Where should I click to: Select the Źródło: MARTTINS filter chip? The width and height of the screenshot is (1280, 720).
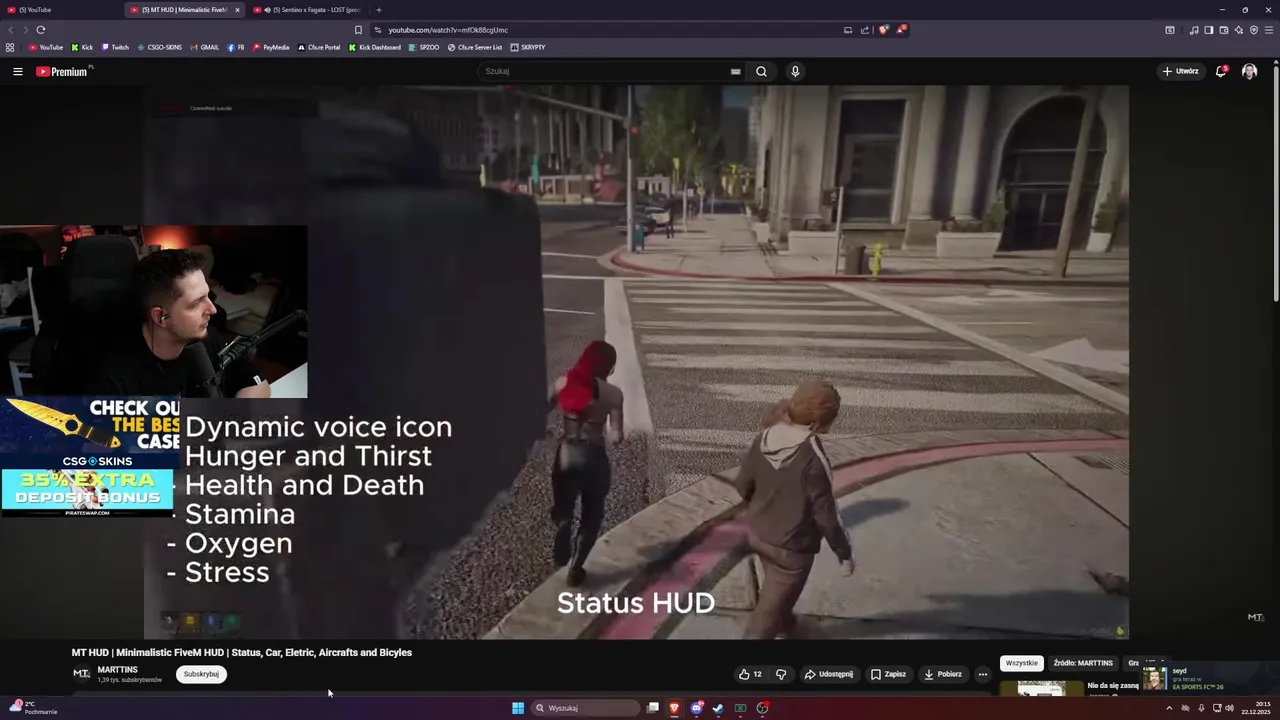click(1083, 663)
